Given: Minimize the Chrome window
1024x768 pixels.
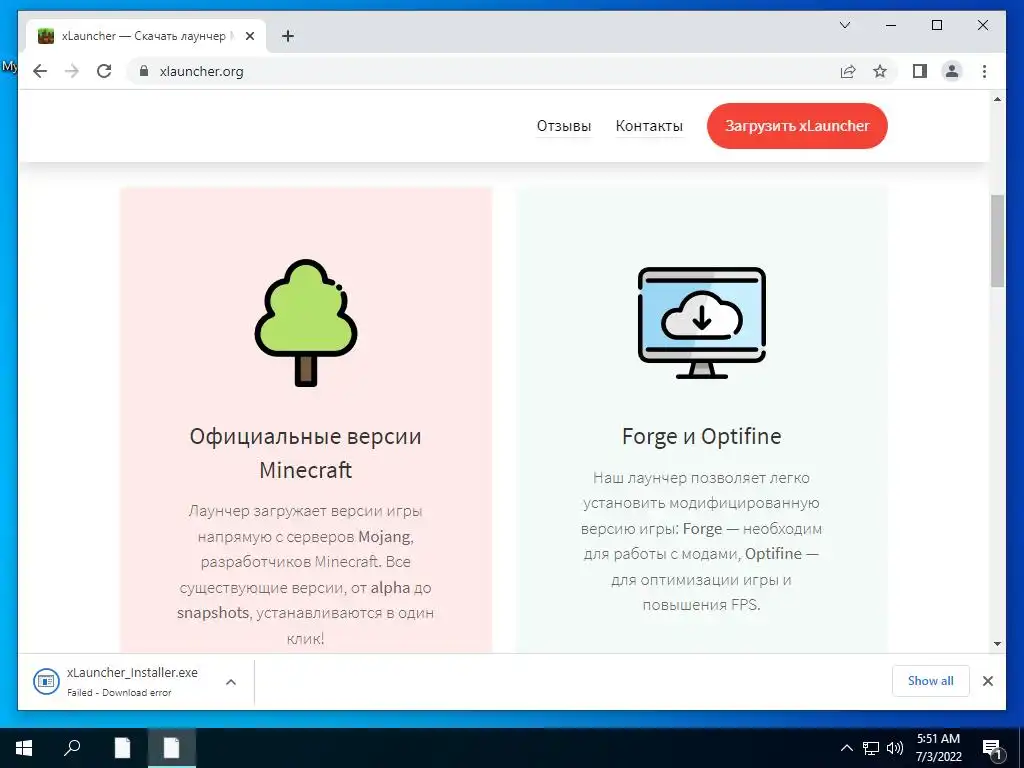Looking at the screenshot, I should click(891, 25).
